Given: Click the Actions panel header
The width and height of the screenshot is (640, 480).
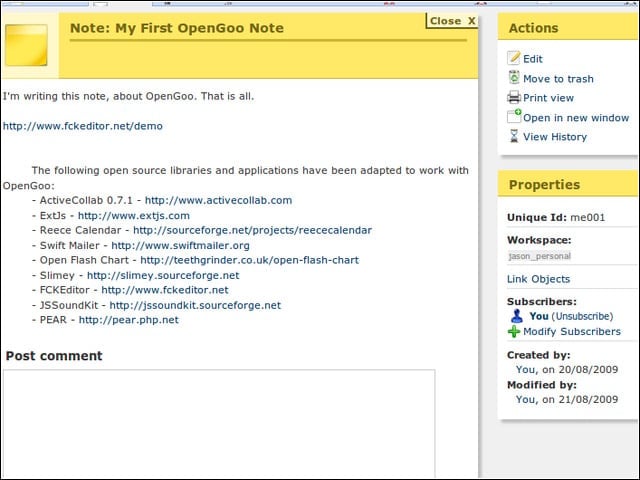Looking at the screenshot, I should point(568,27).
